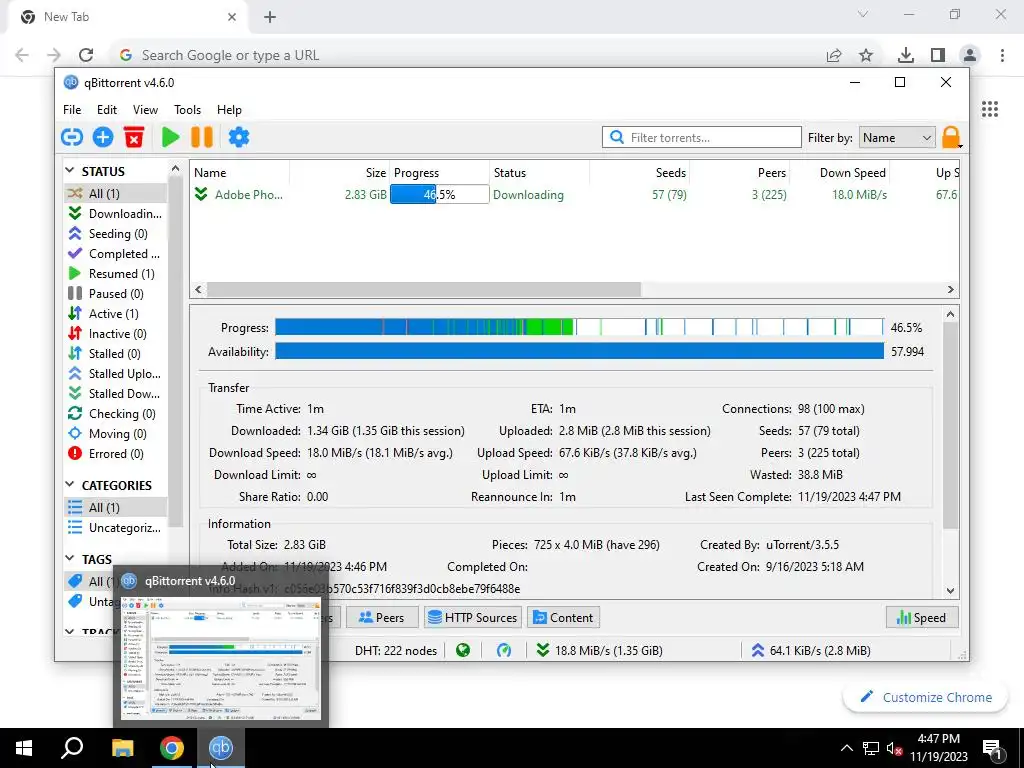The height and width of the screenshot is (768, 1024).
Task: Select the Paused (0) filter
Action: click(x=116, y=294)
